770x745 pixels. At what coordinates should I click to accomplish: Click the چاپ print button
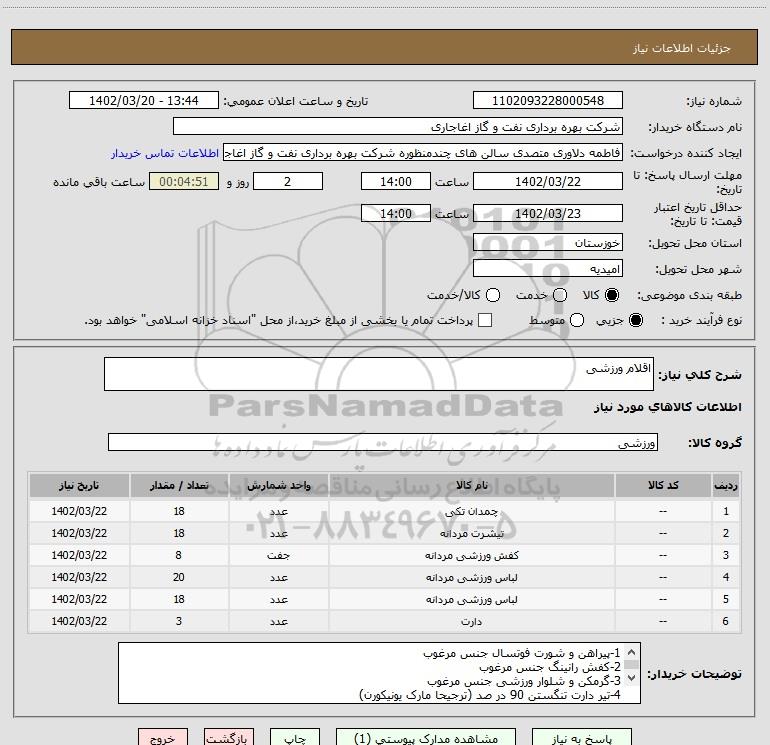coord(295,738)
